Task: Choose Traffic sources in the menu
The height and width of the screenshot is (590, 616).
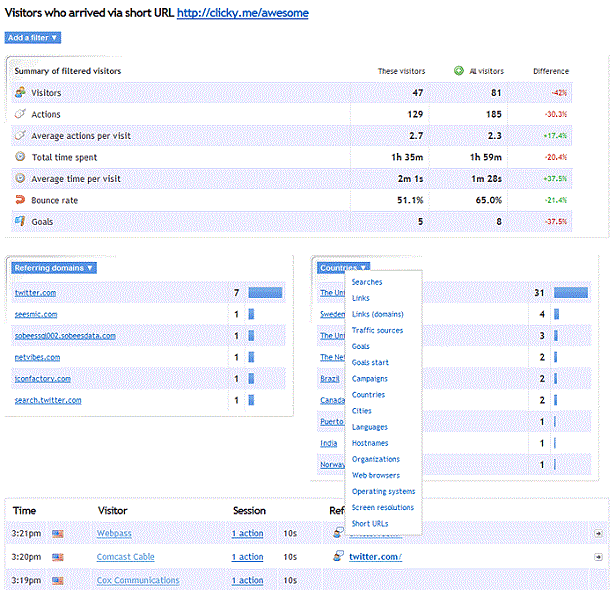Action: click(377, 330)
